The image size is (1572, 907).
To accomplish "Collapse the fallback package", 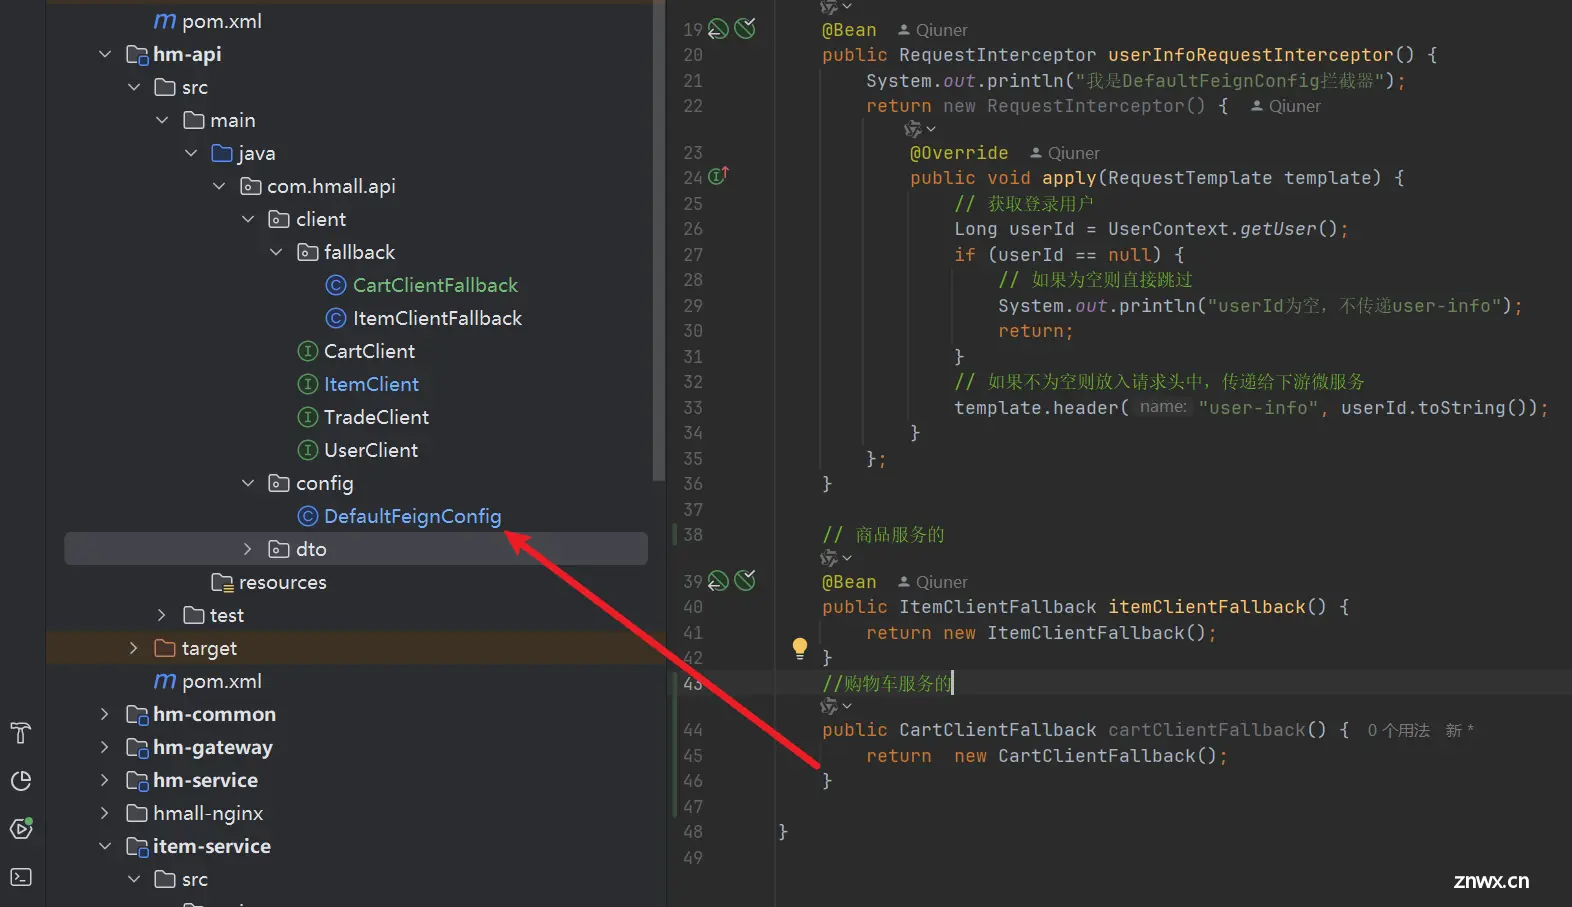I will click(x=276, y=252).
